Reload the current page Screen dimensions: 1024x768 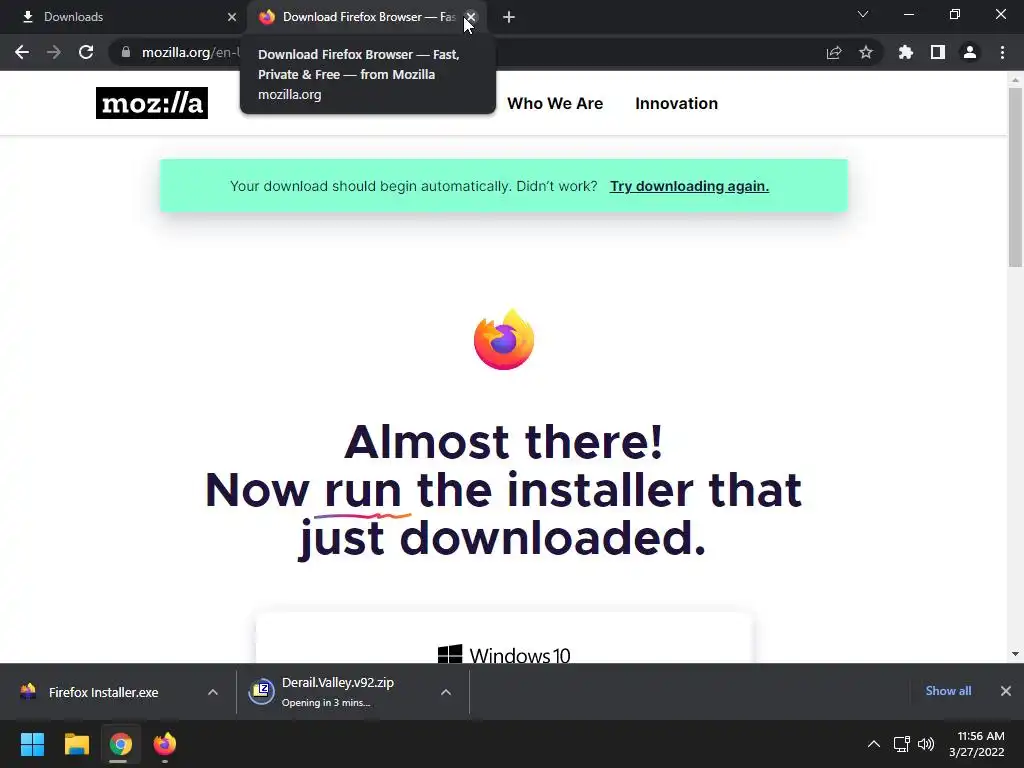(x=86, y=52)
